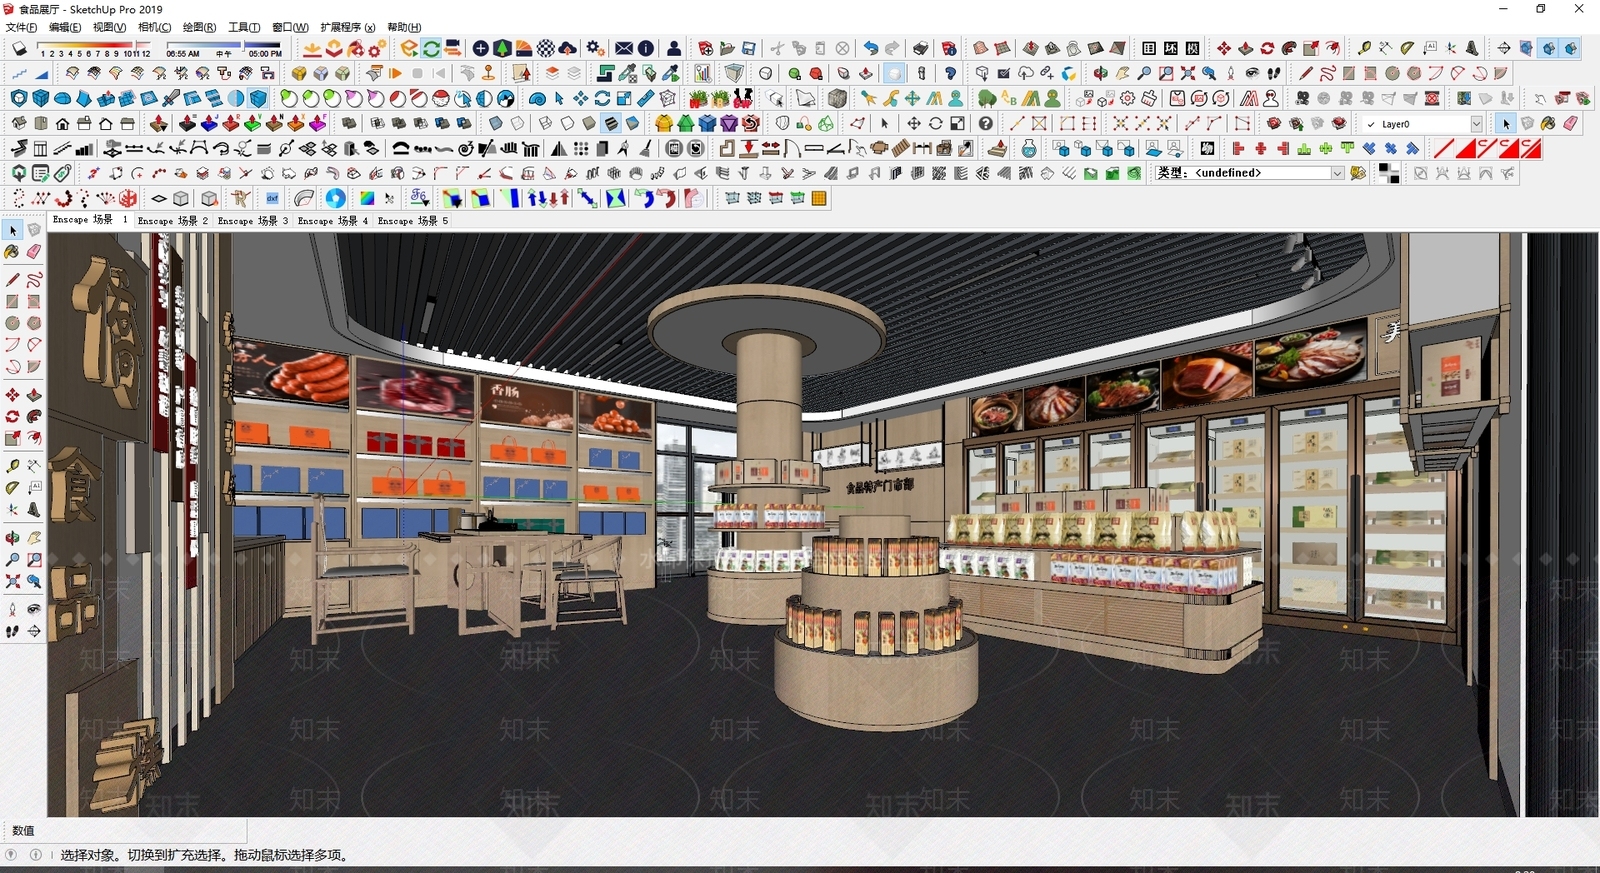Open Enscape settings gears icon
Viewport: 1600px width, 873px height.
(x=595, y=48)
